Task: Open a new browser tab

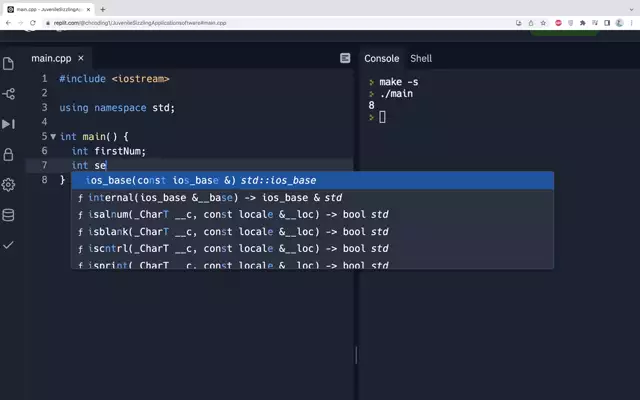Action: click(103, 9)
